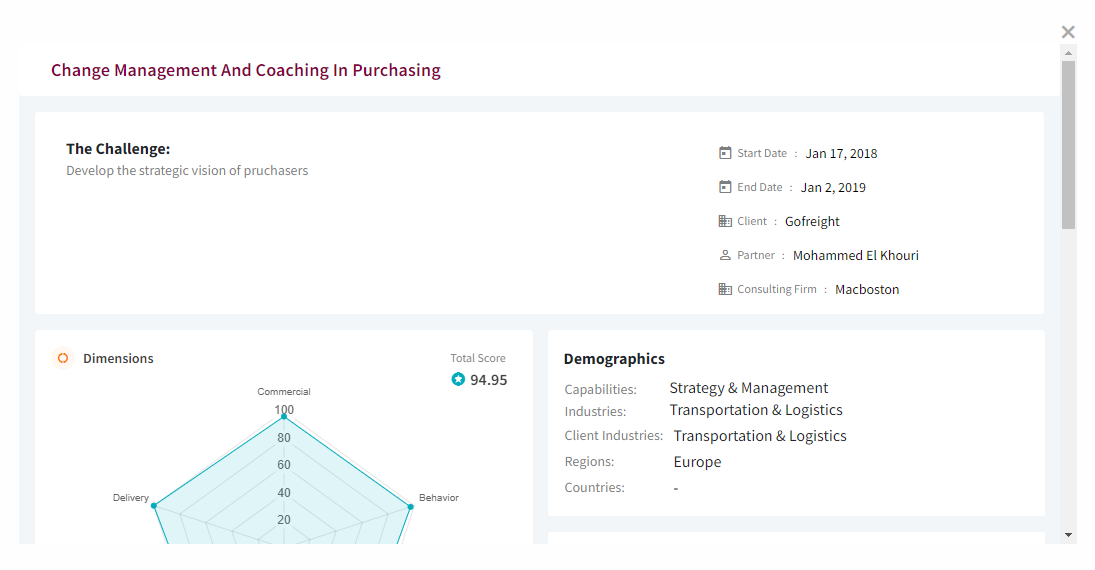Click the 'Capabilities:' label
This screenshot has height=570, width=1095.
(601, 389)
